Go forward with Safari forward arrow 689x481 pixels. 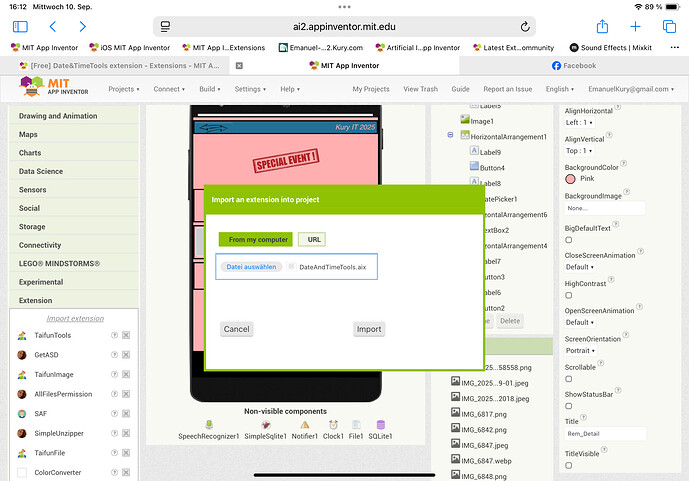82,27
